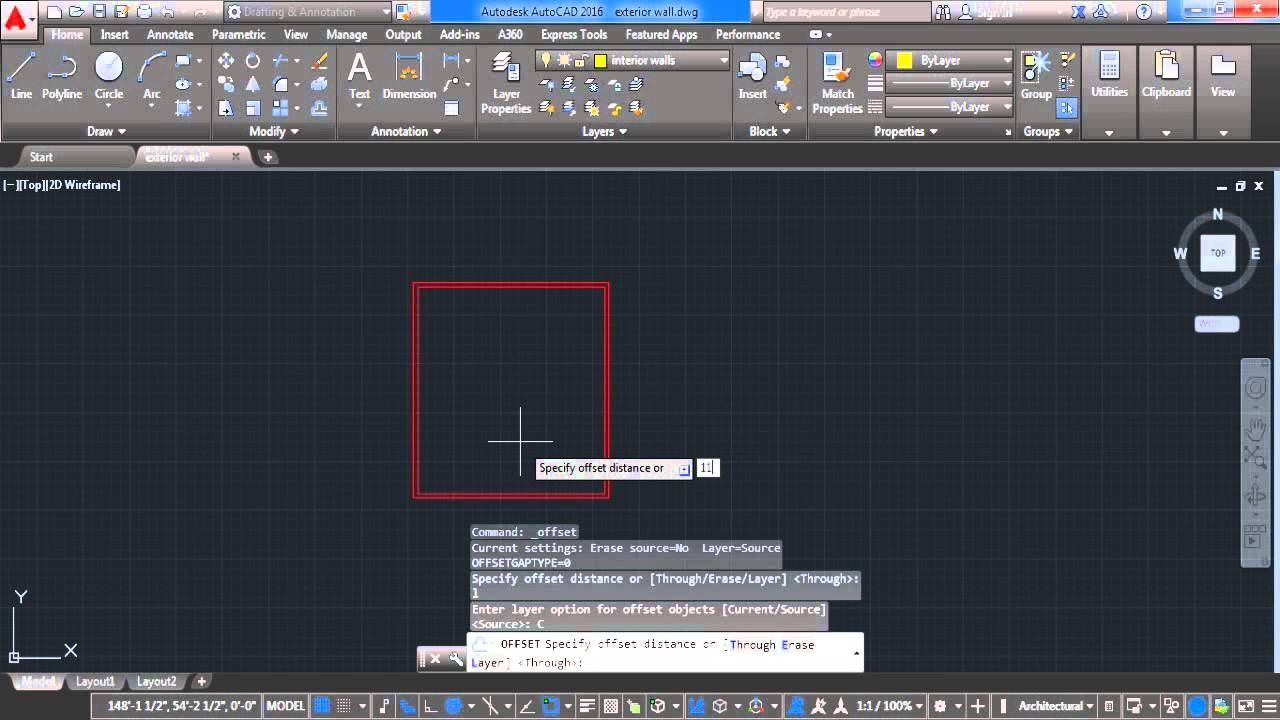Select the Offset tool in Modify panel
1280x720 pixels.
click(320, 108)
